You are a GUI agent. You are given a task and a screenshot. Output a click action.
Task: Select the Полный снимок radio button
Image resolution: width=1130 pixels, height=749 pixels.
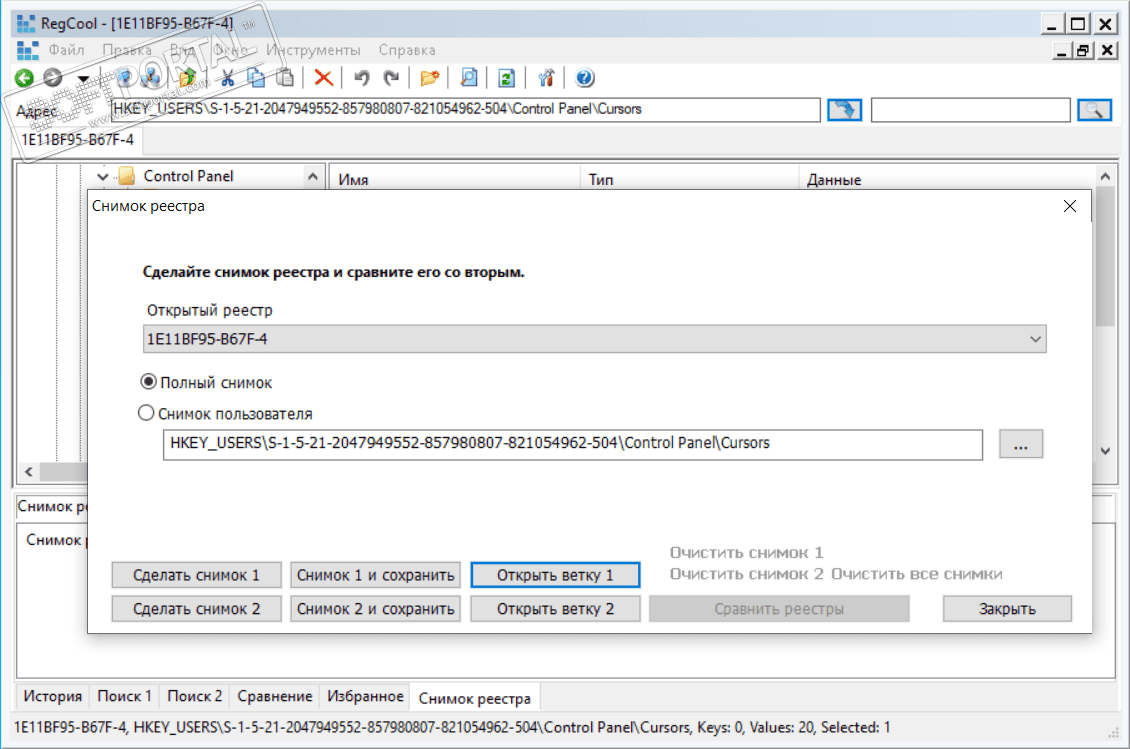(x=148, y=381)
